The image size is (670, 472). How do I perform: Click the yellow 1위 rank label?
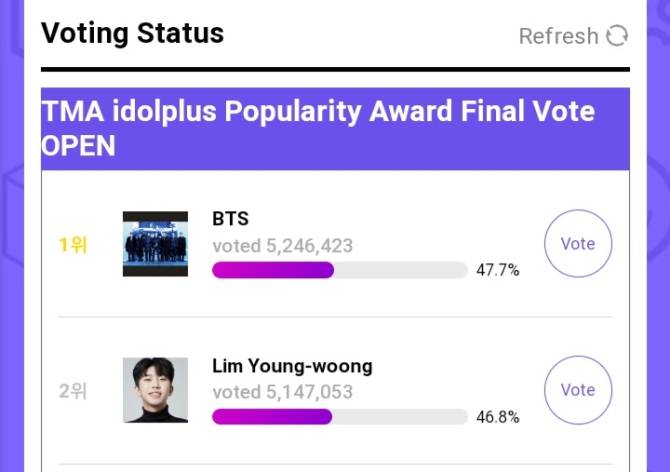[73, 245]
